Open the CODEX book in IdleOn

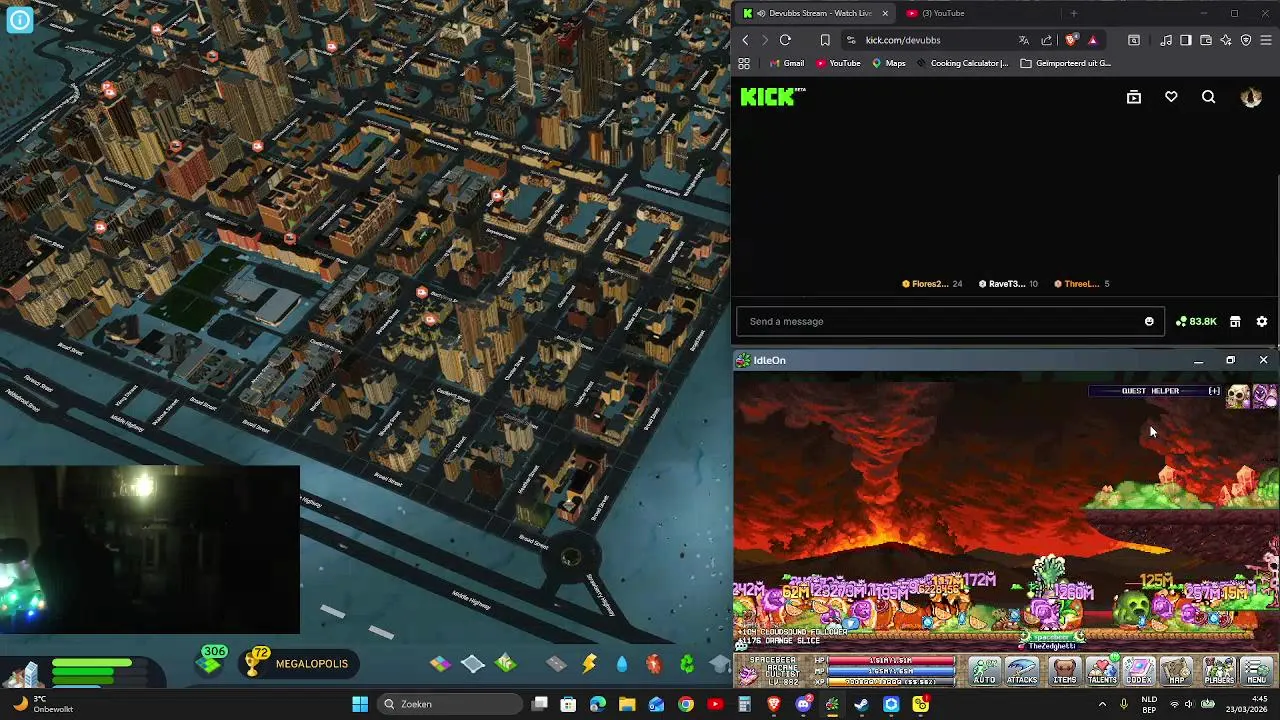coord(1139,671)
